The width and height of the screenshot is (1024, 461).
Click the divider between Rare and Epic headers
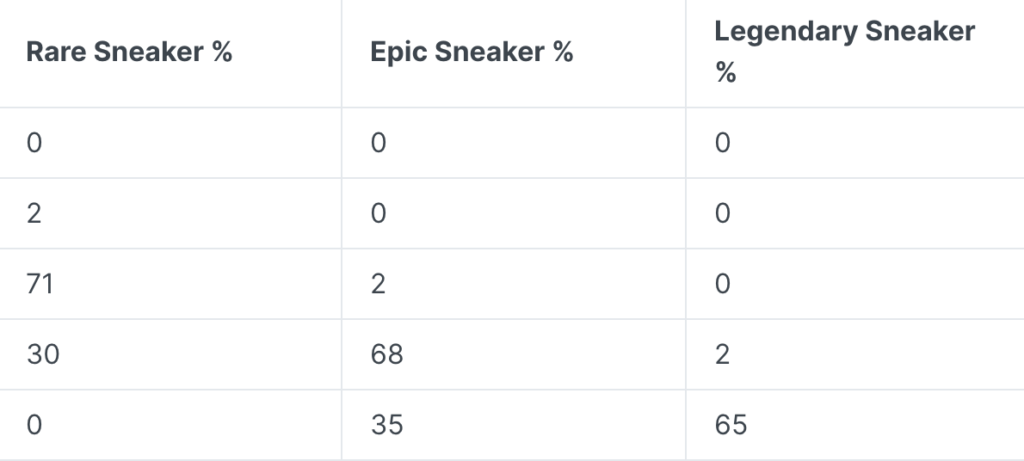pyautogui.click(x=342, y=54)
